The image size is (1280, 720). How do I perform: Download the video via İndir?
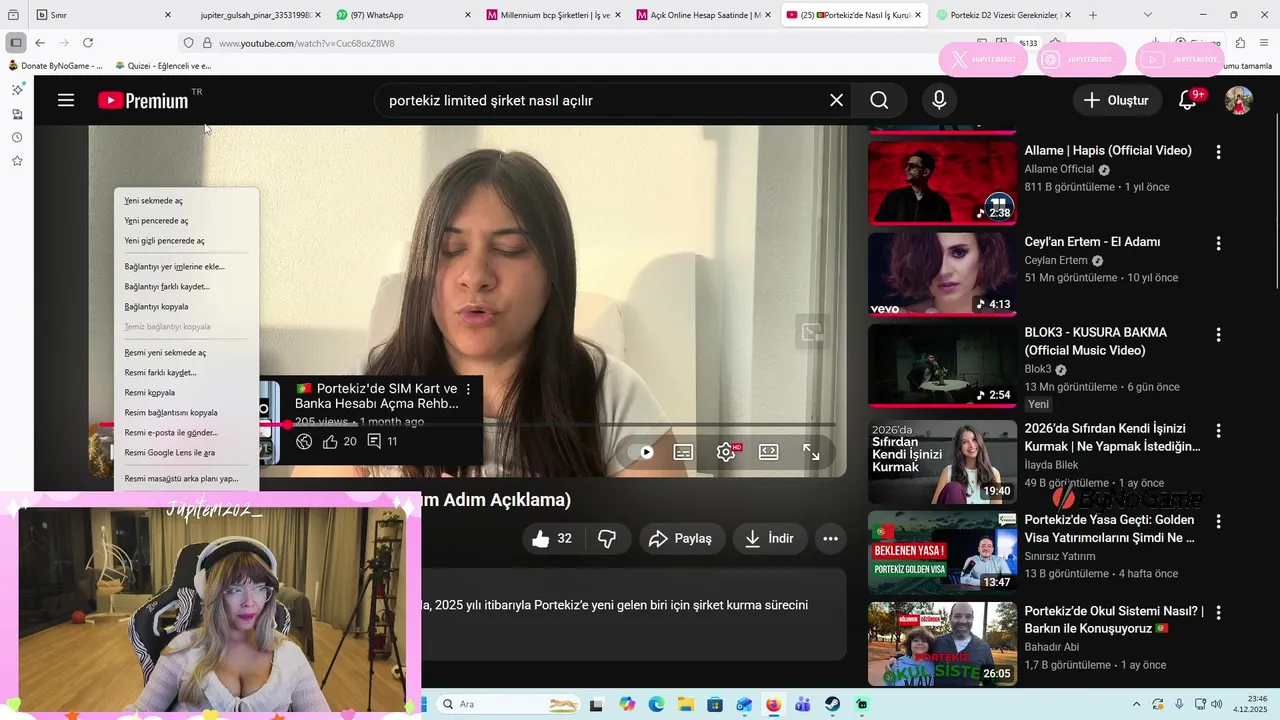coord(769,538)
